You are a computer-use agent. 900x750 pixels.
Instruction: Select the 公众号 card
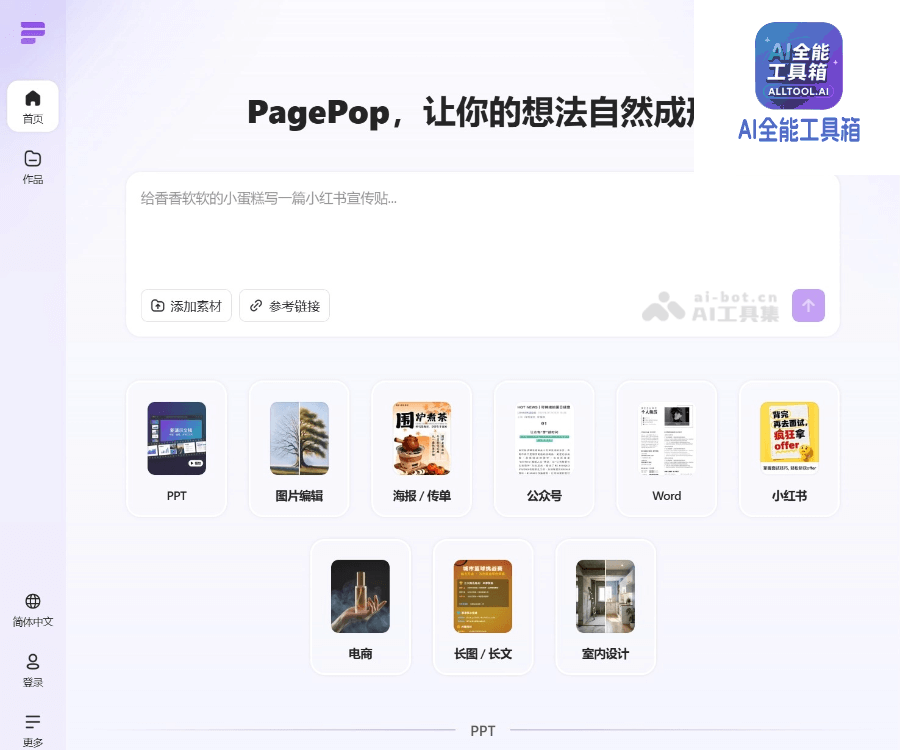(x=544, y=449)
